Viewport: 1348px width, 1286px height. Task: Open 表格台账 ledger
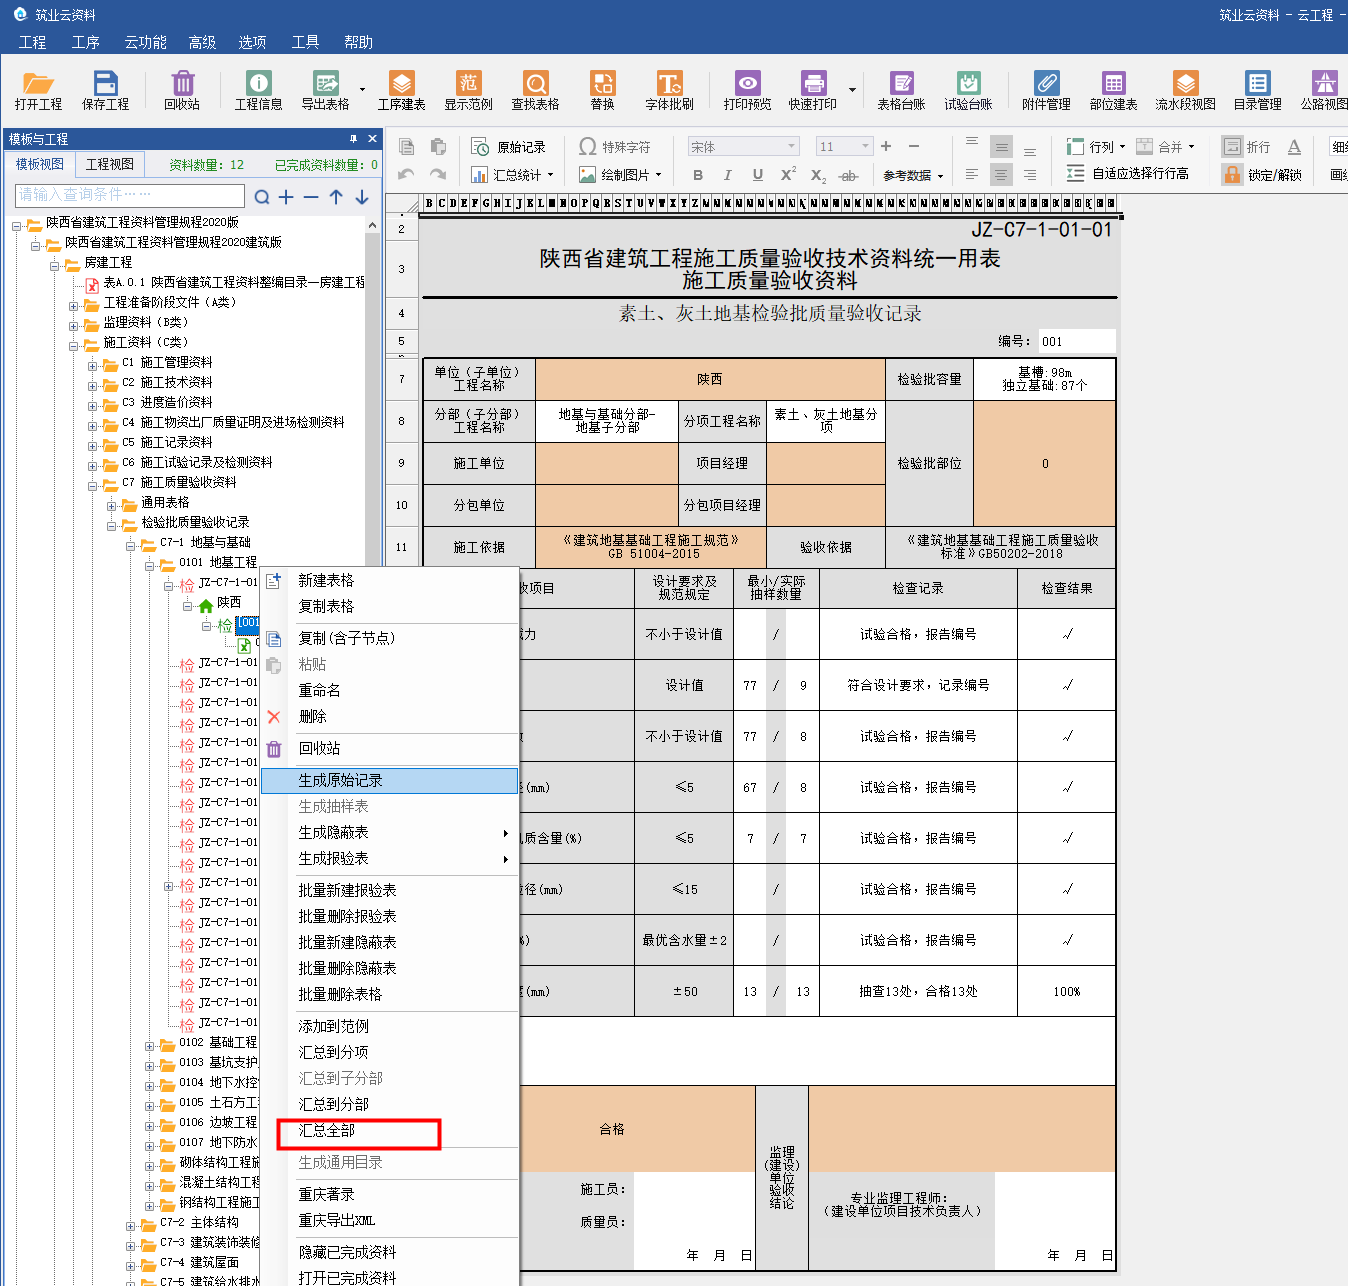[901, 90]
